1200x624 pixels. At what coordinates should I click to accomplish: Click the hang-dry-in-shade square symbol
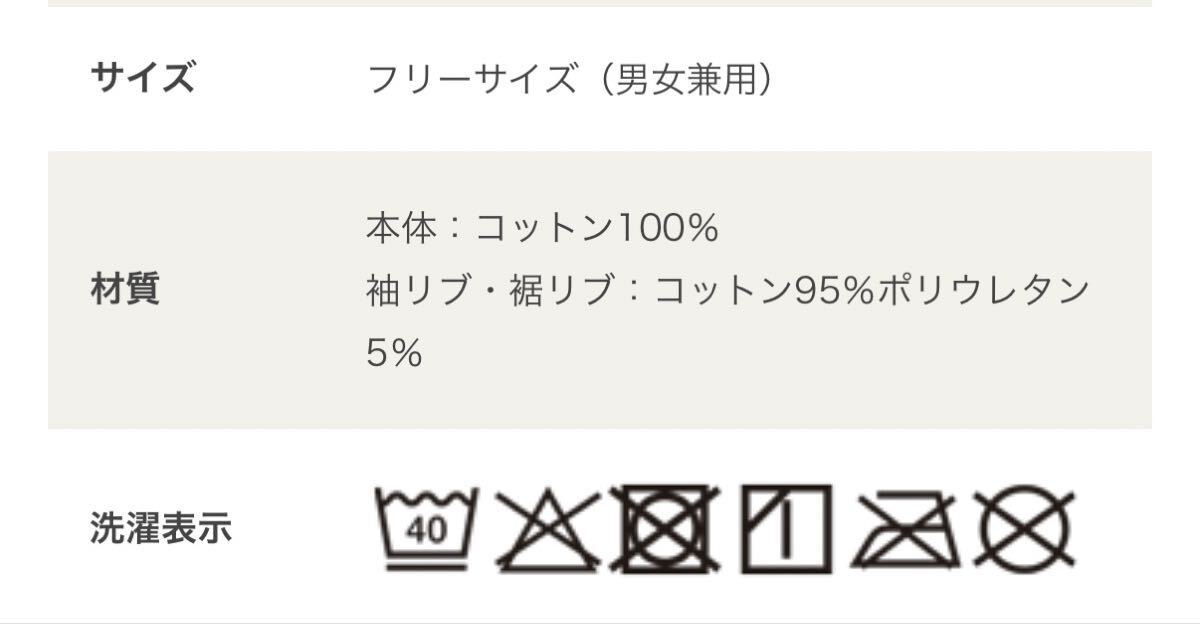point(787,527)
